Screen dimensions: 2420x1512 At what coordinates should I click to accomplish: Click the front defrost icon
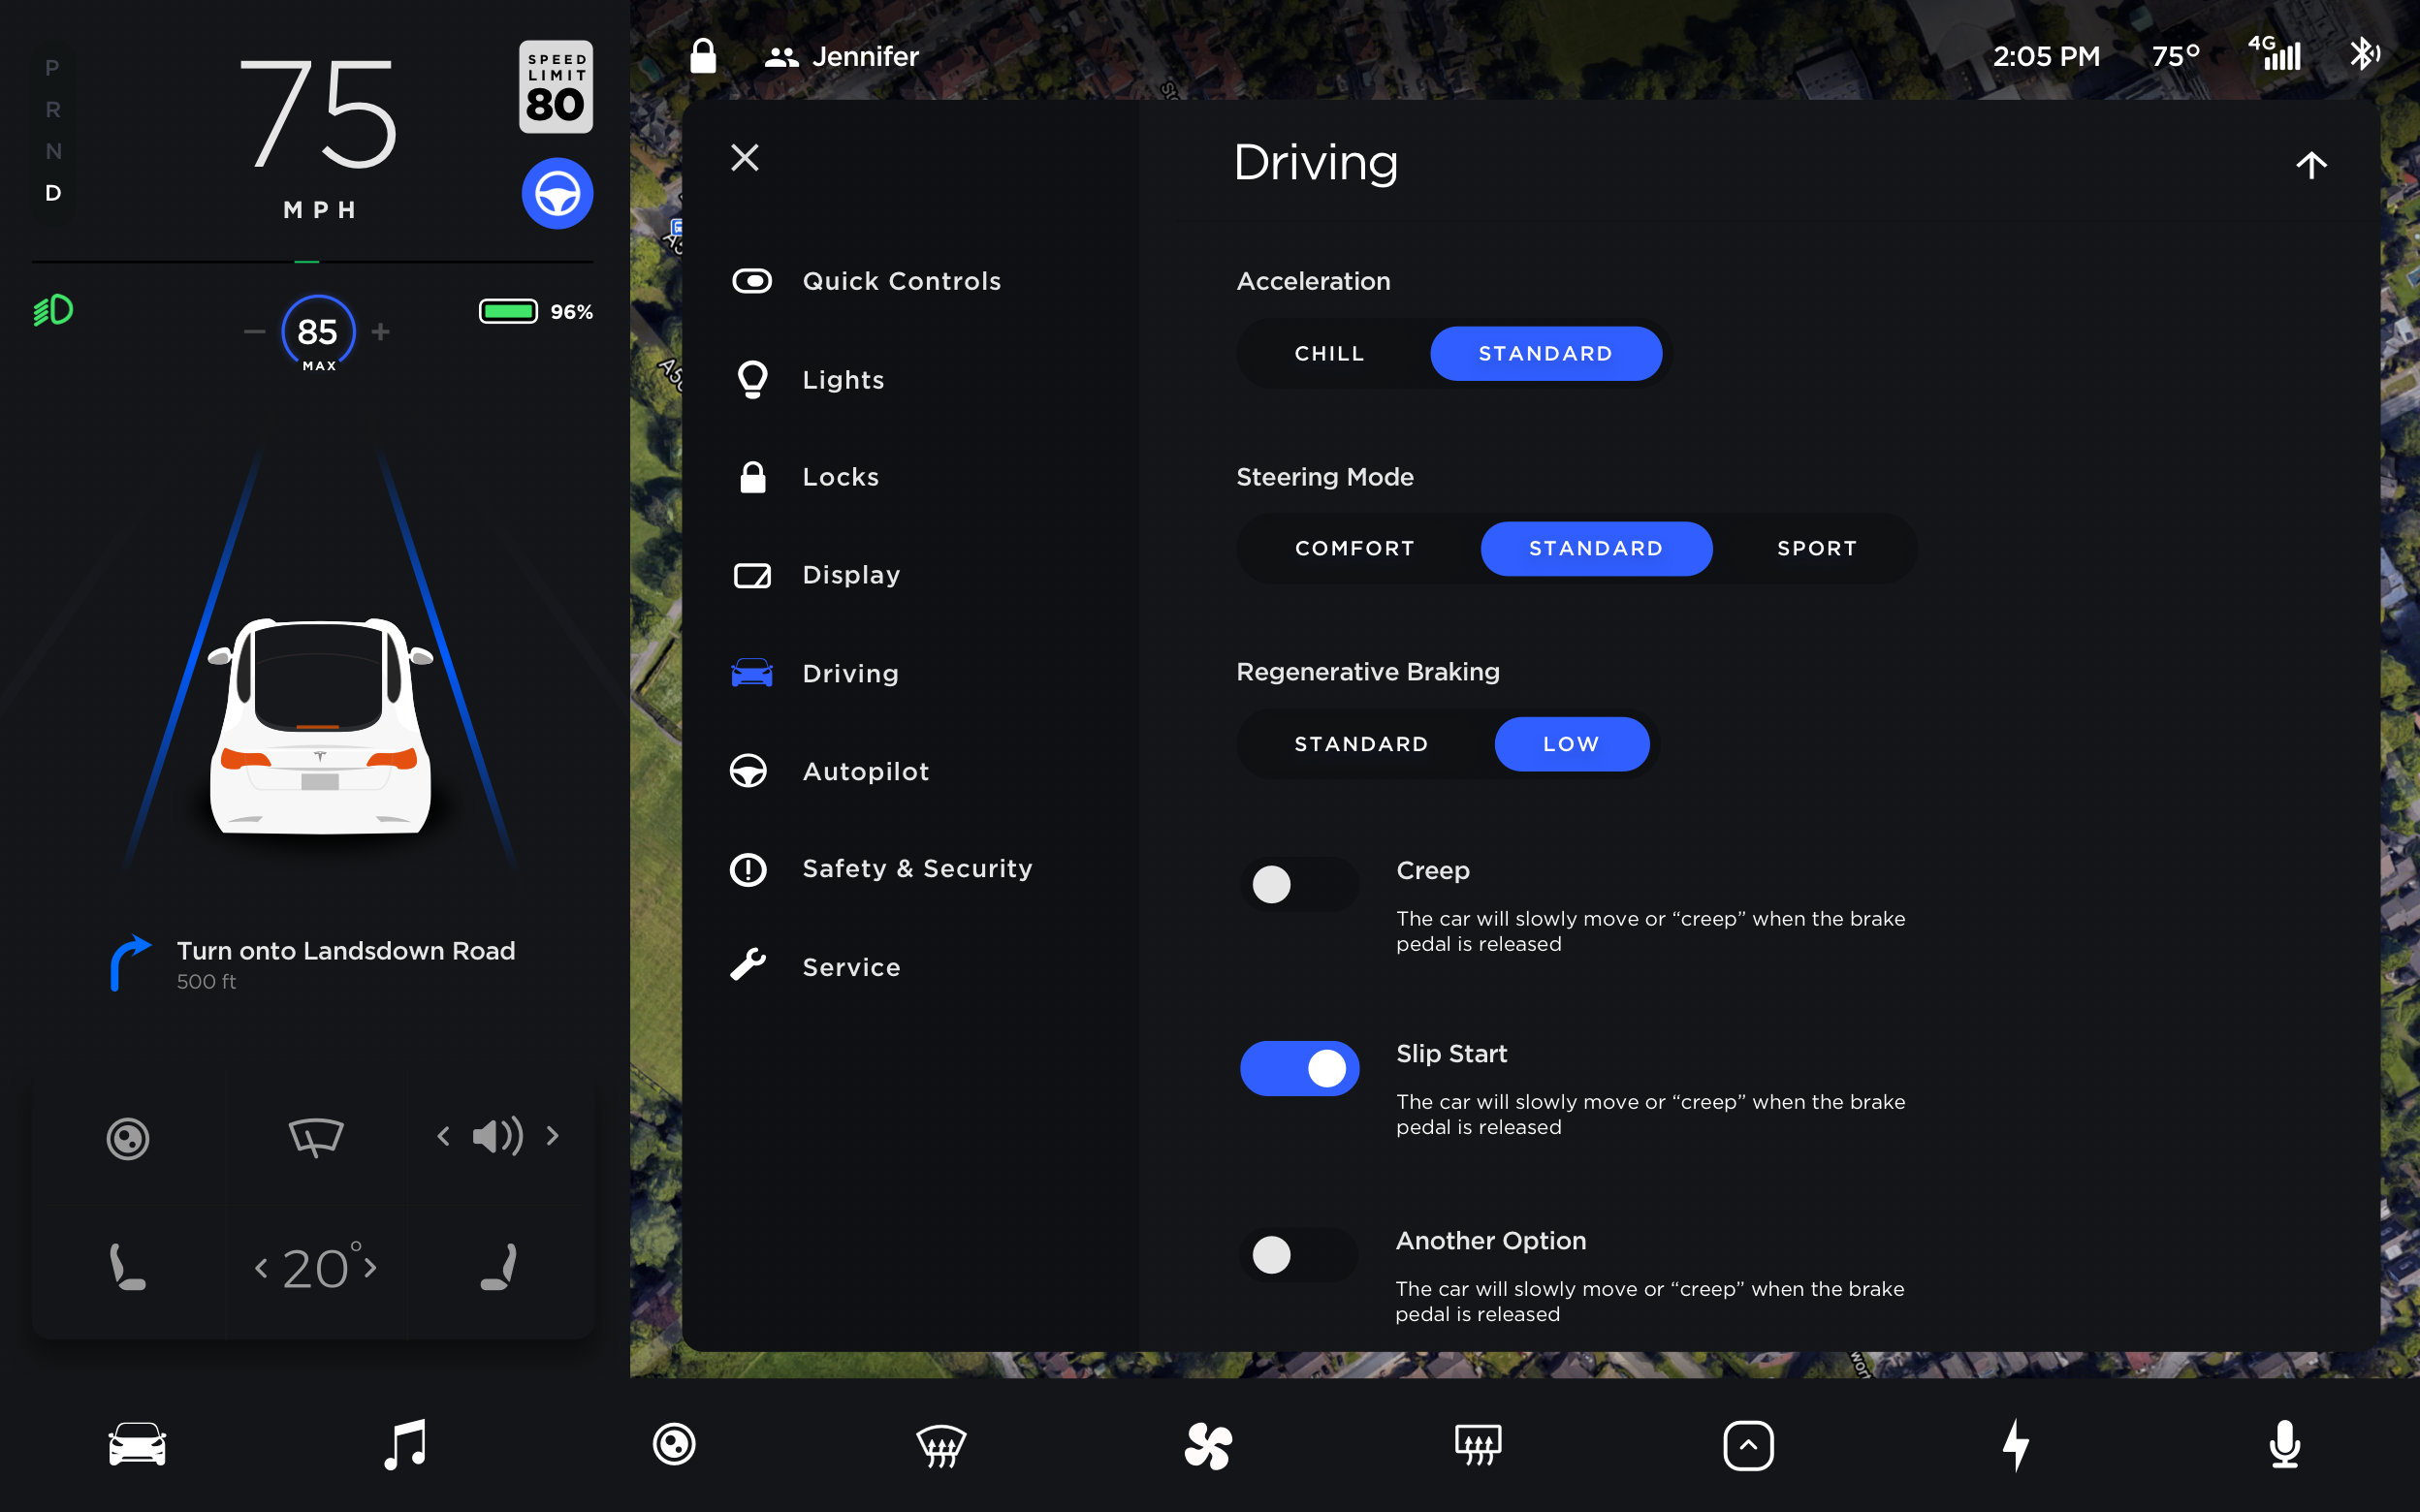click(941, 1446)
